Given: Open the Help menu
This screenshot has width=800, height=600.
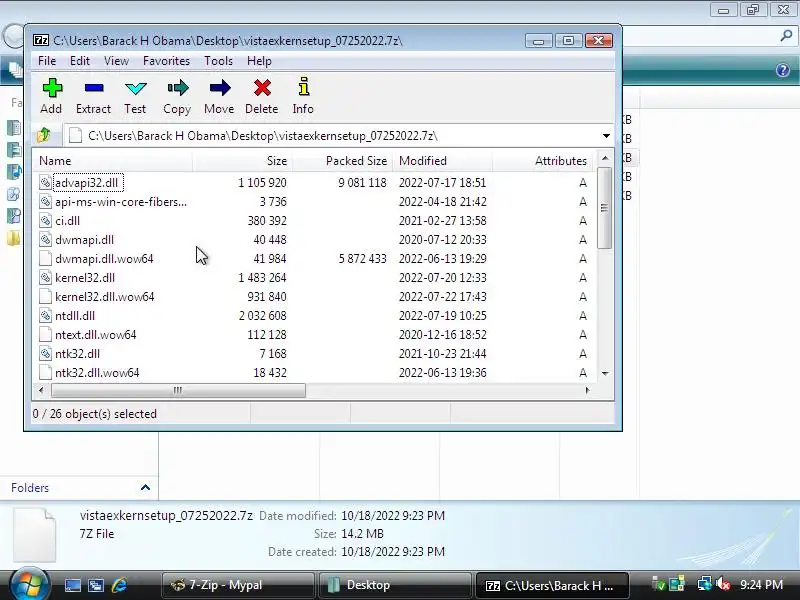Looking at the screenshot, I should 259,61.
